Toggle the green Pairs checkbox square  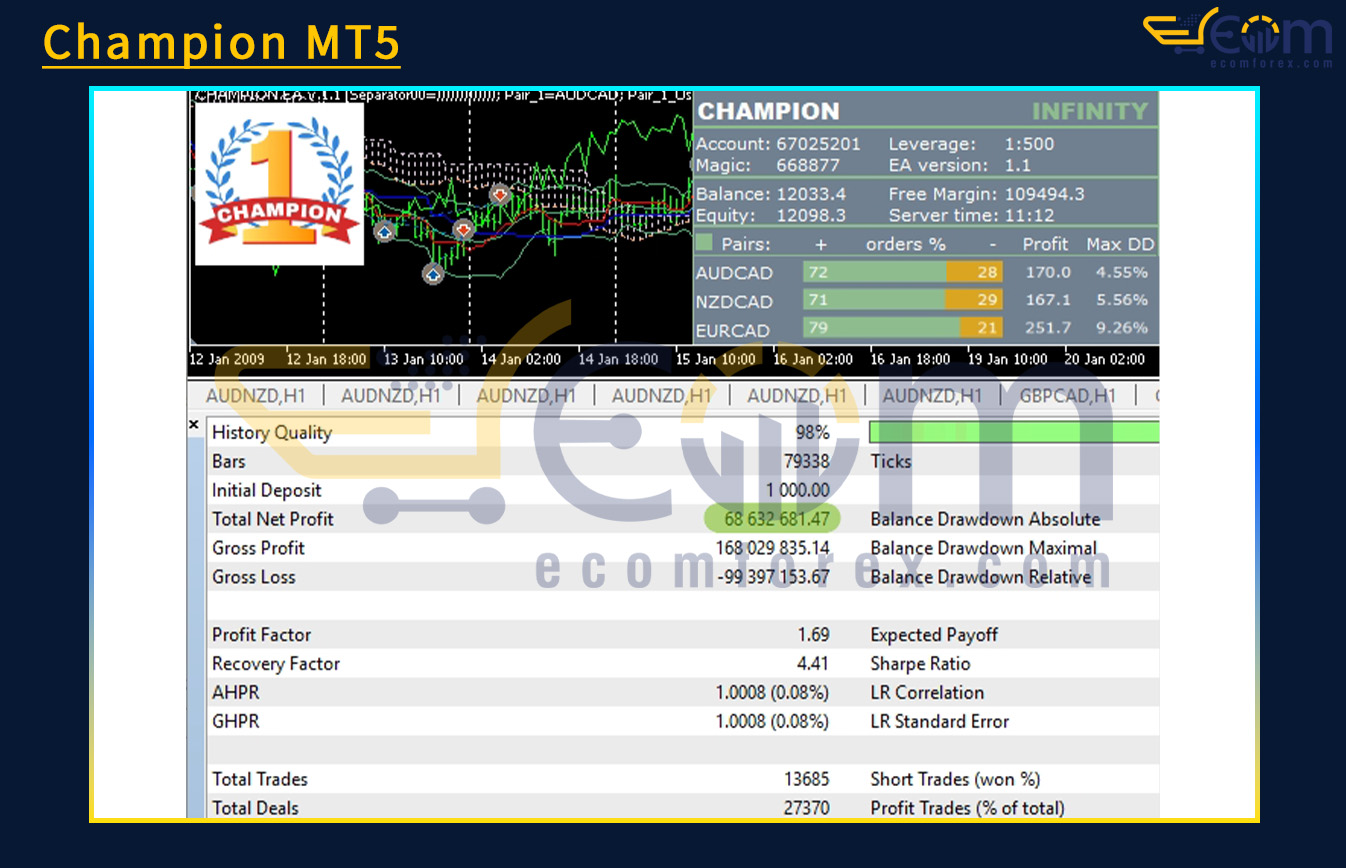pos(704,243)
